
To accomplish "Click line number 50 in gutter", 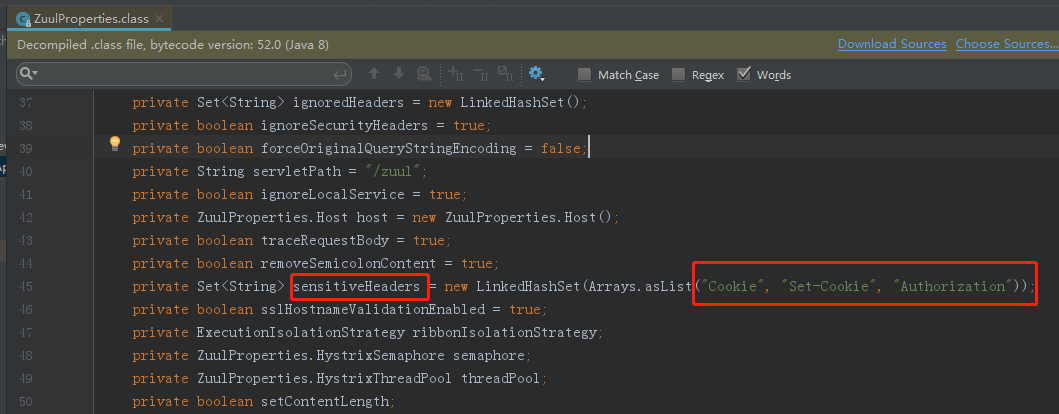I will tap(24, 401).
